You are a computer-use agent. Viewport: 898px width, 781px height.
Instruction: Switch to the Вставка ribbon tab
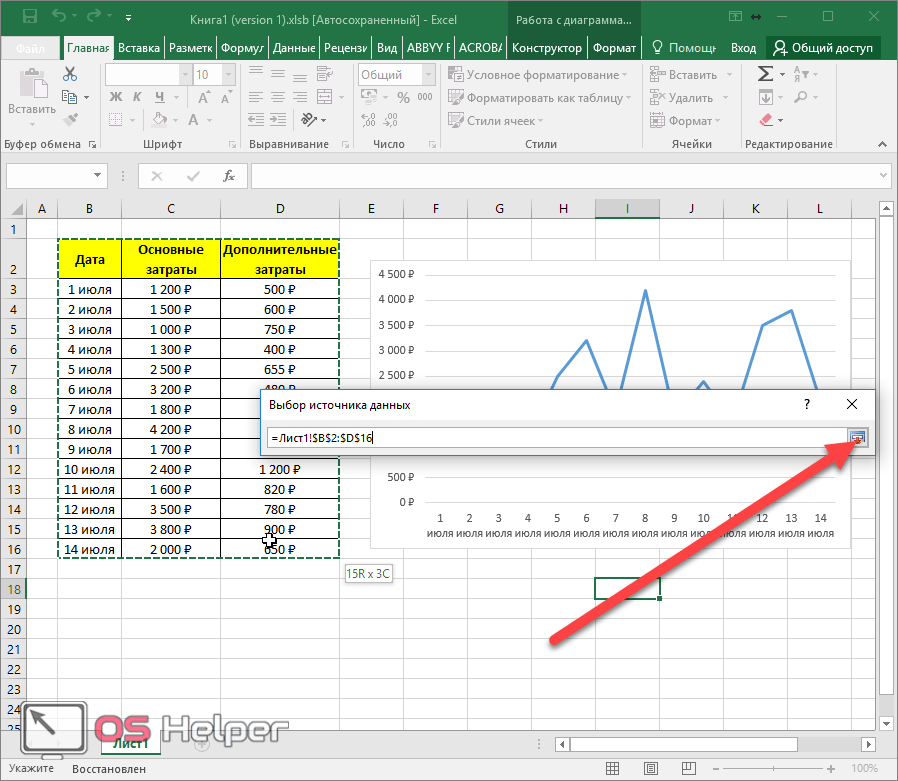pos(139,48)
